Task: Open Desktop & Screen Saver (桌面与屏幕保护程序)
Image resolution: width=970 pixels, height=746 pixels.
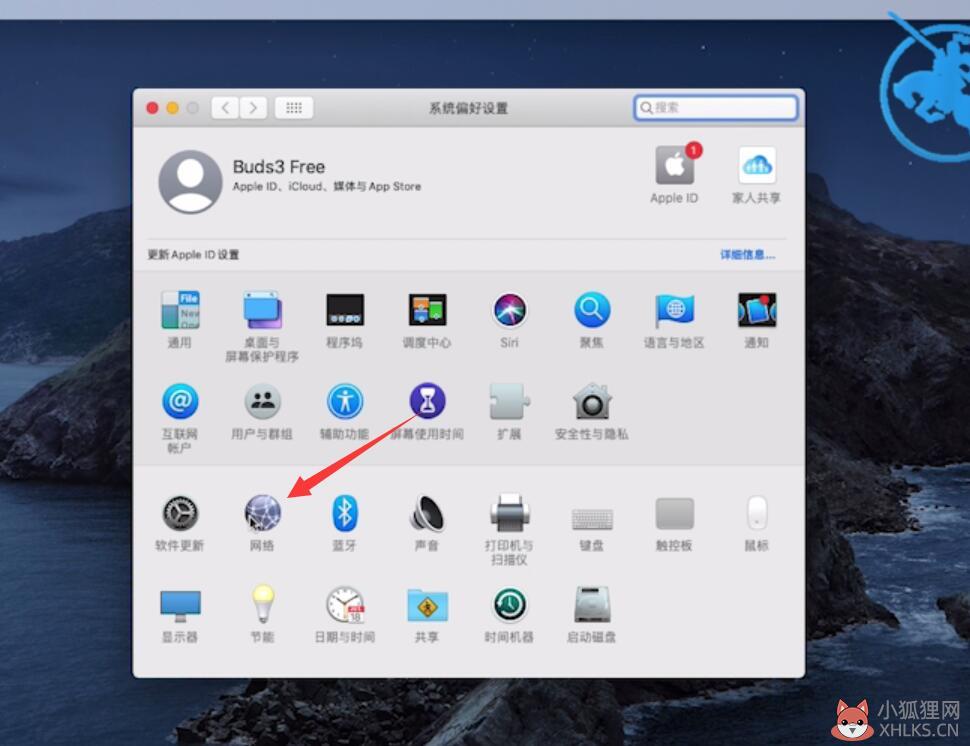Action: pyautogui.click(x=262, y=310)
